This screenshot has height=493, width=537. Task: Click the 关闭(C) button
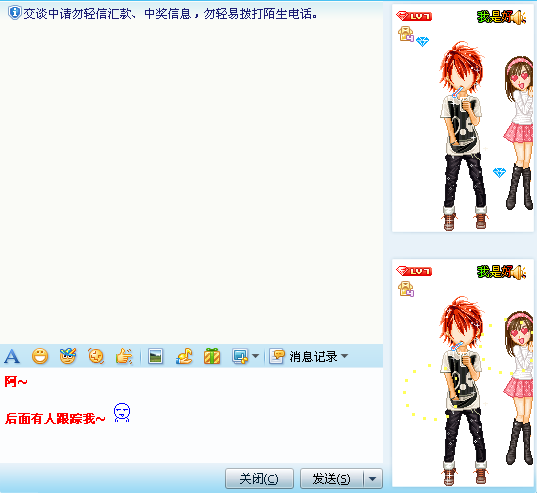coord(259,478)
